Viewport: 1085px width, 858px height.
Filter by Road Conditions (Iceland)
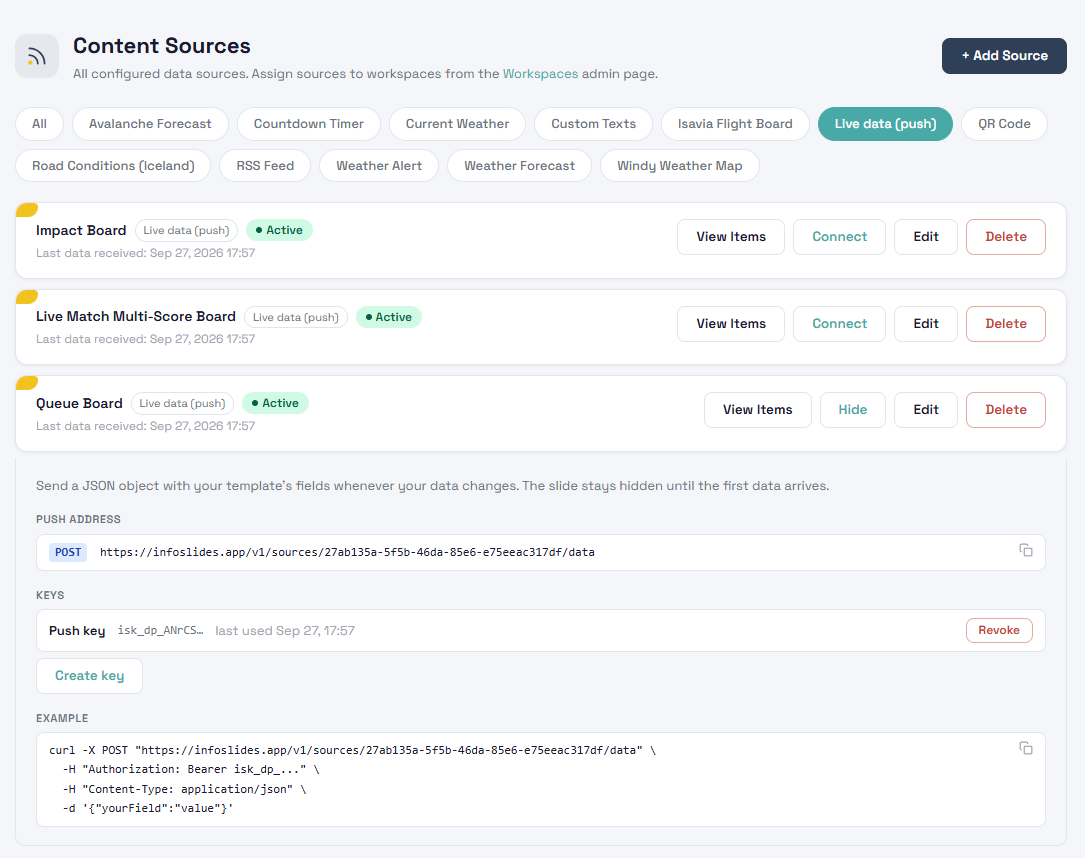[113, 166]
